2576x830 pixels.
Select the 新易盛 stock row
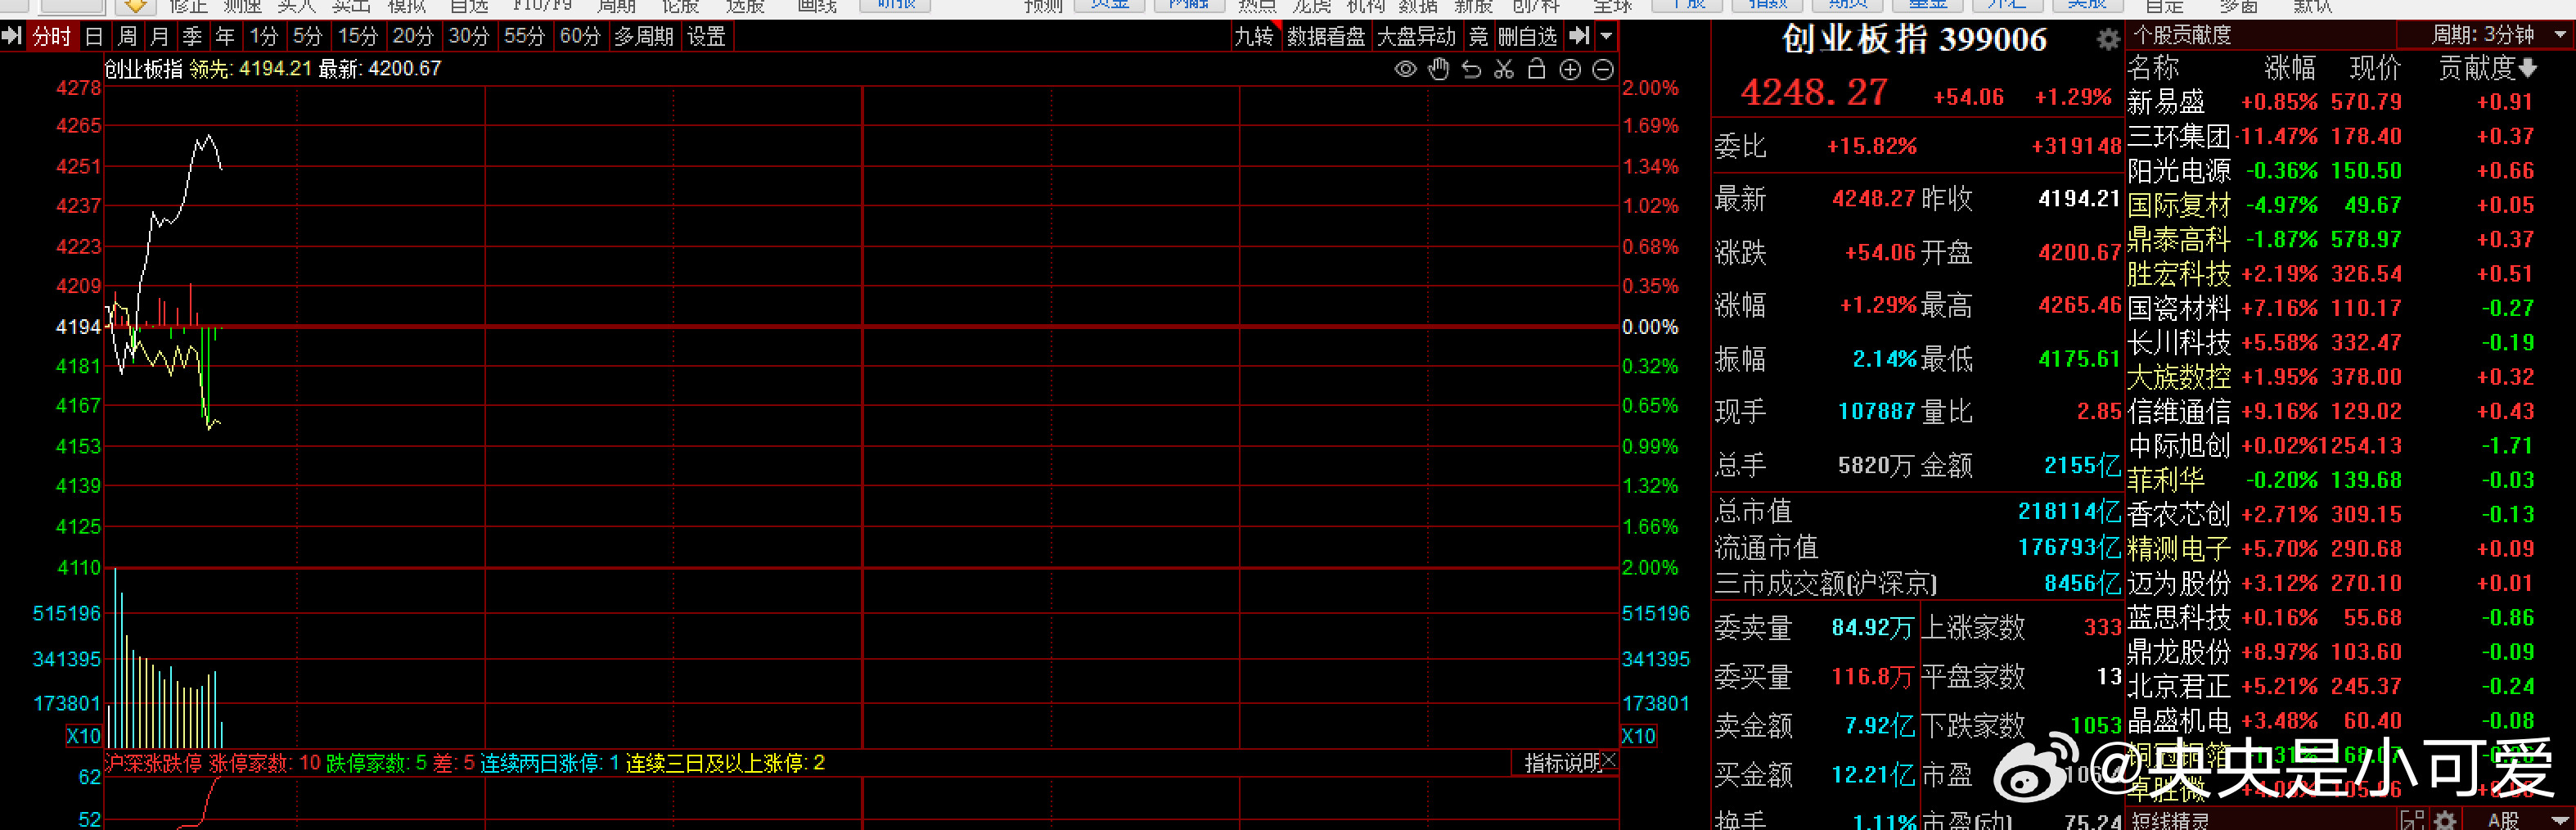pyautogui.click(x=2350, y=102)
